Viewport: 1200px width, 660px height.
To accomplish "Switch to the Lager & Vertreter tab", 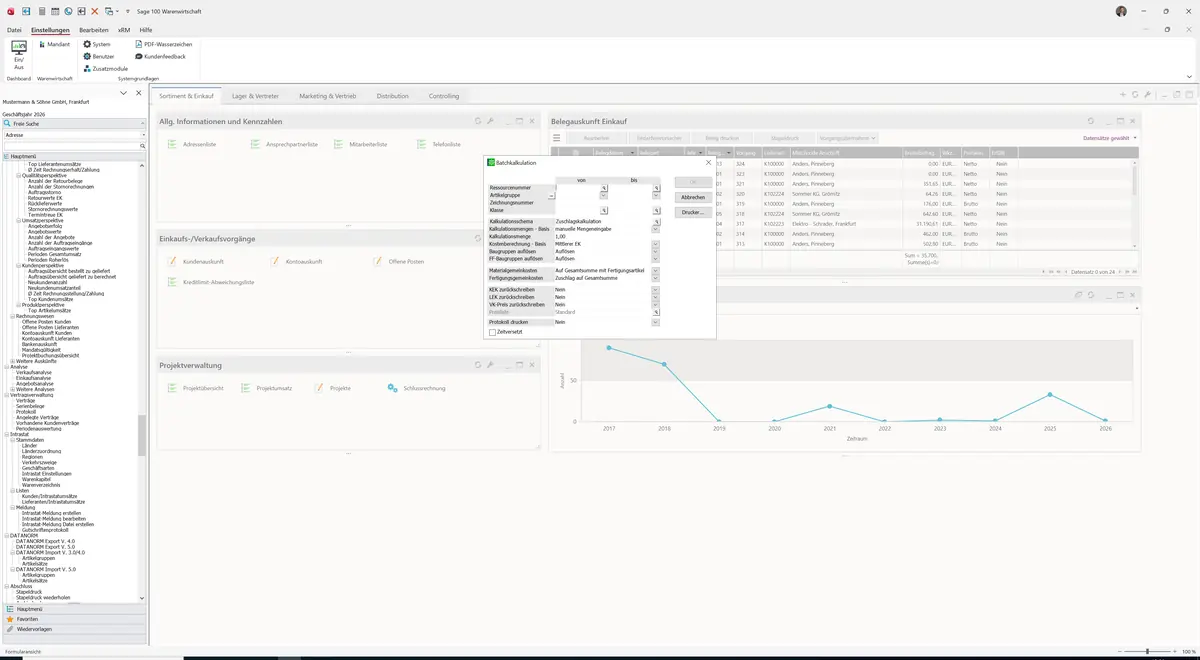I will click(256, 96).
